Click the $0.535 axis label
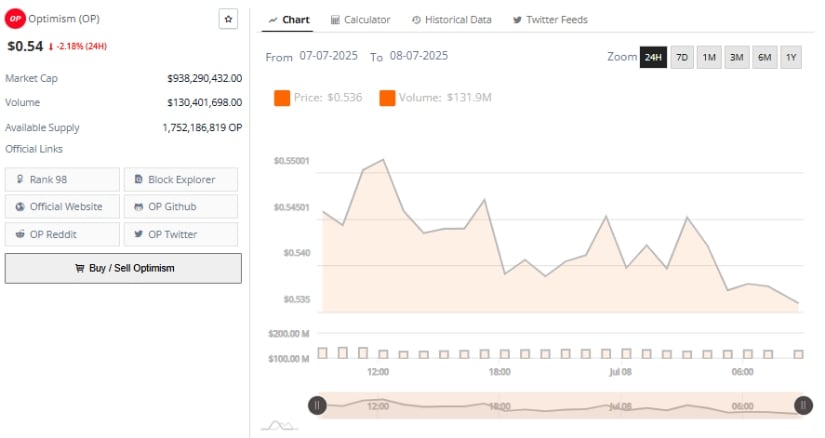The image size is (825, 438). 297,300
